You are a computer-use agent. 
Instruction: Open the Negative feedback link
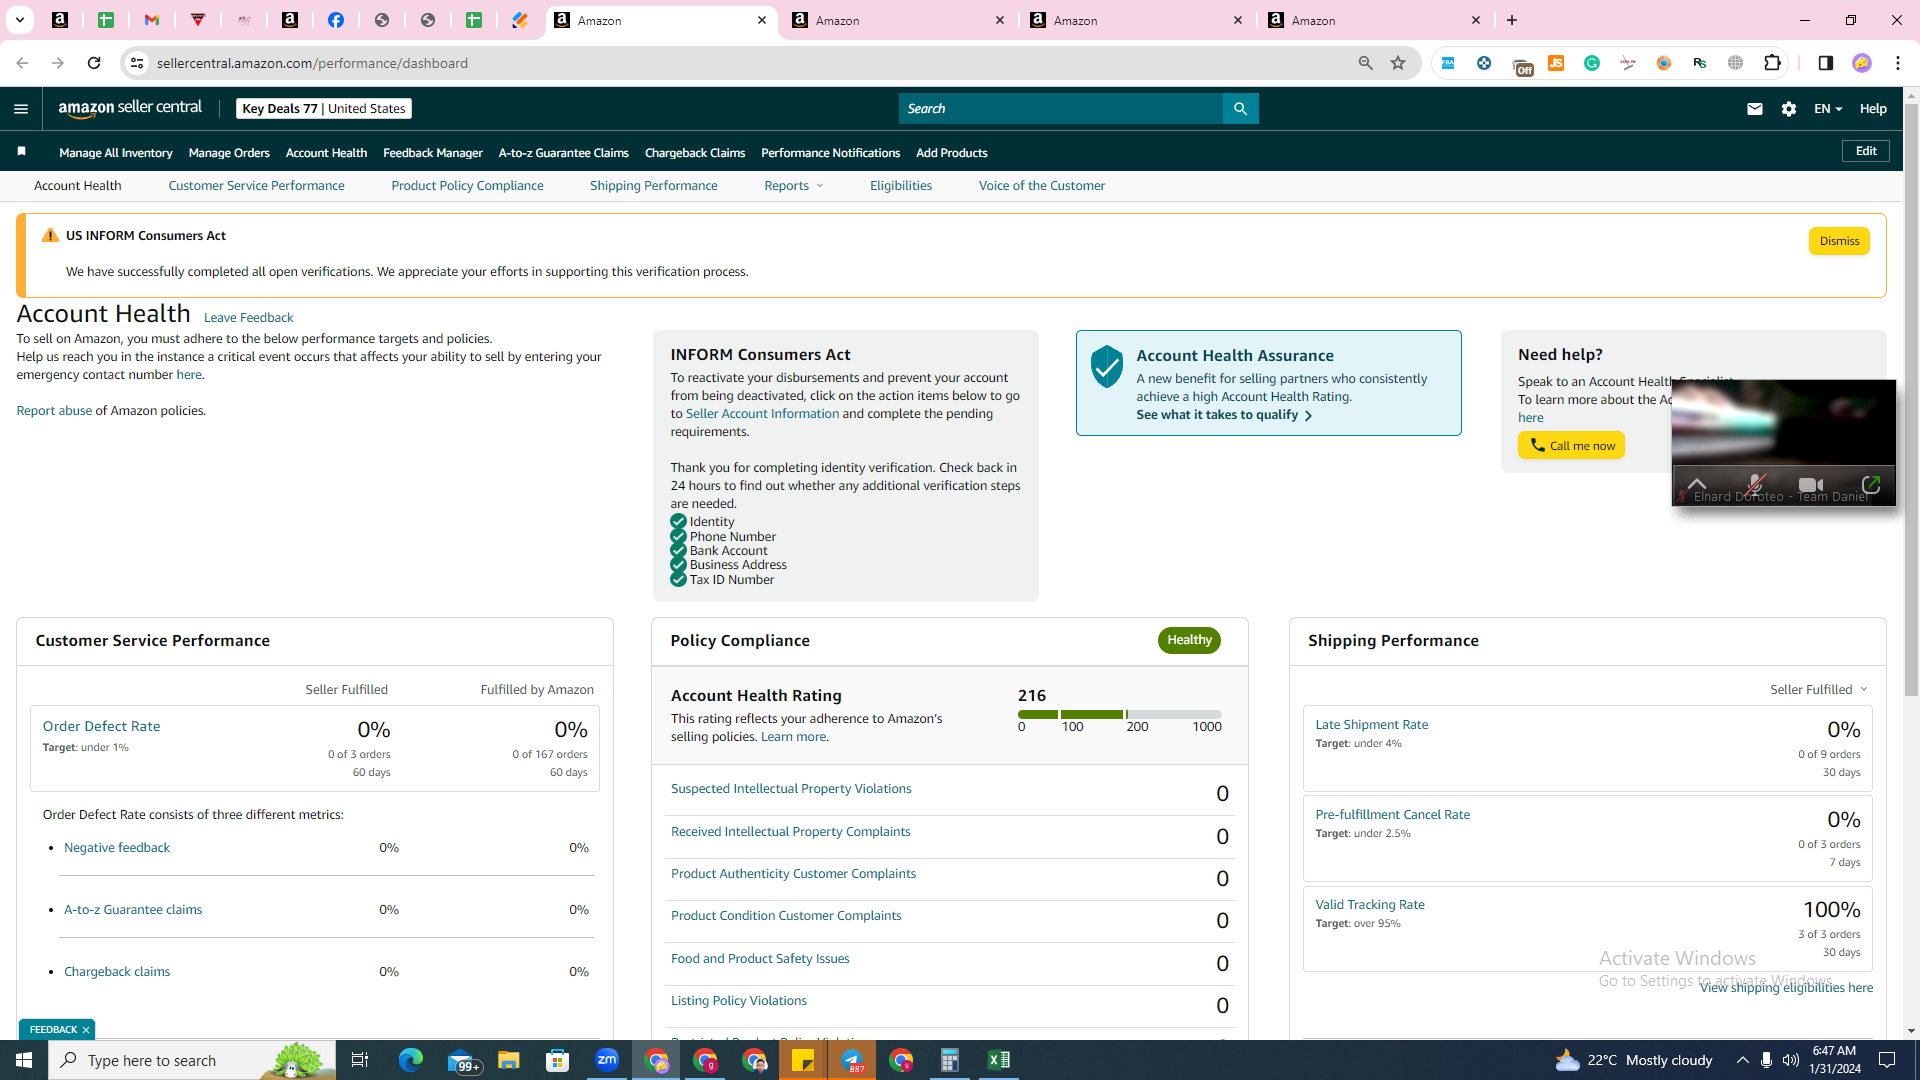[x=117, y=848]
